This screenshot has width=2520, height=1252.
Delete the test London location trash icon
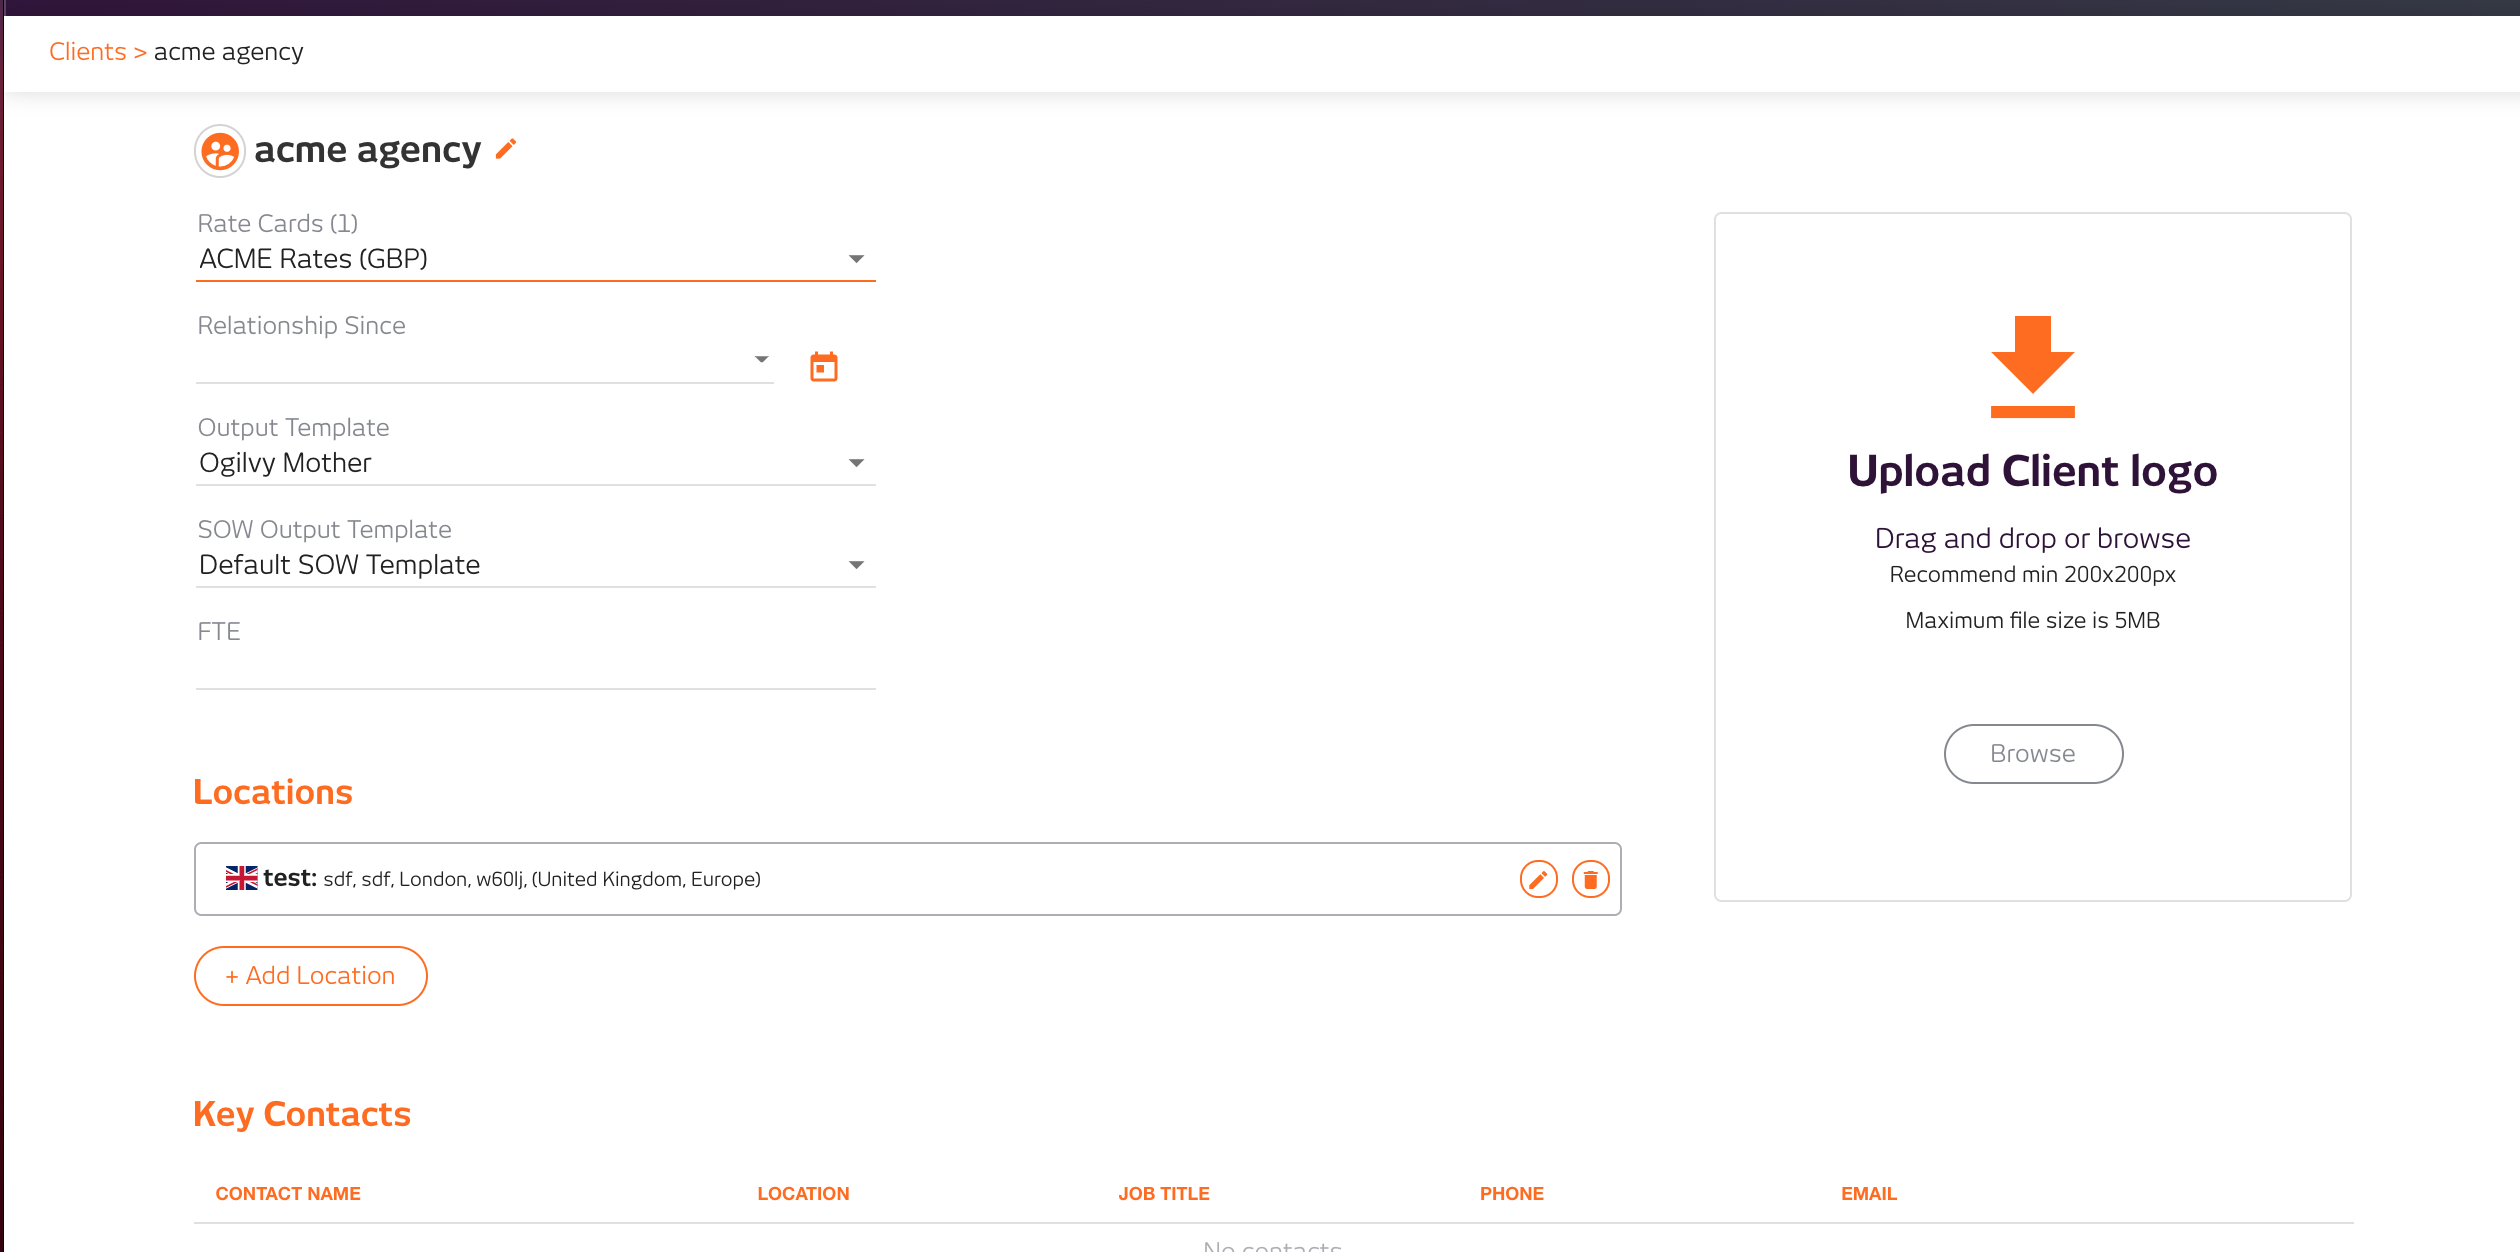pos(1590,879)
